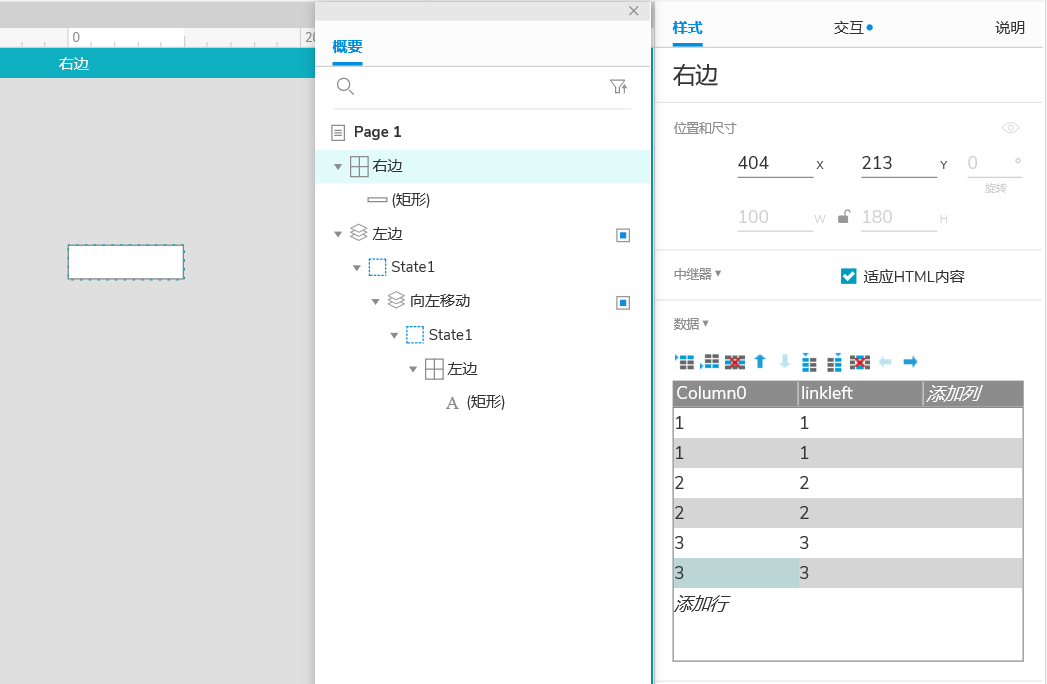Viewport: 1047px width, 684px height.
Task: Click the text icon beside the nested (矩形)
Action: coord(452,403)
